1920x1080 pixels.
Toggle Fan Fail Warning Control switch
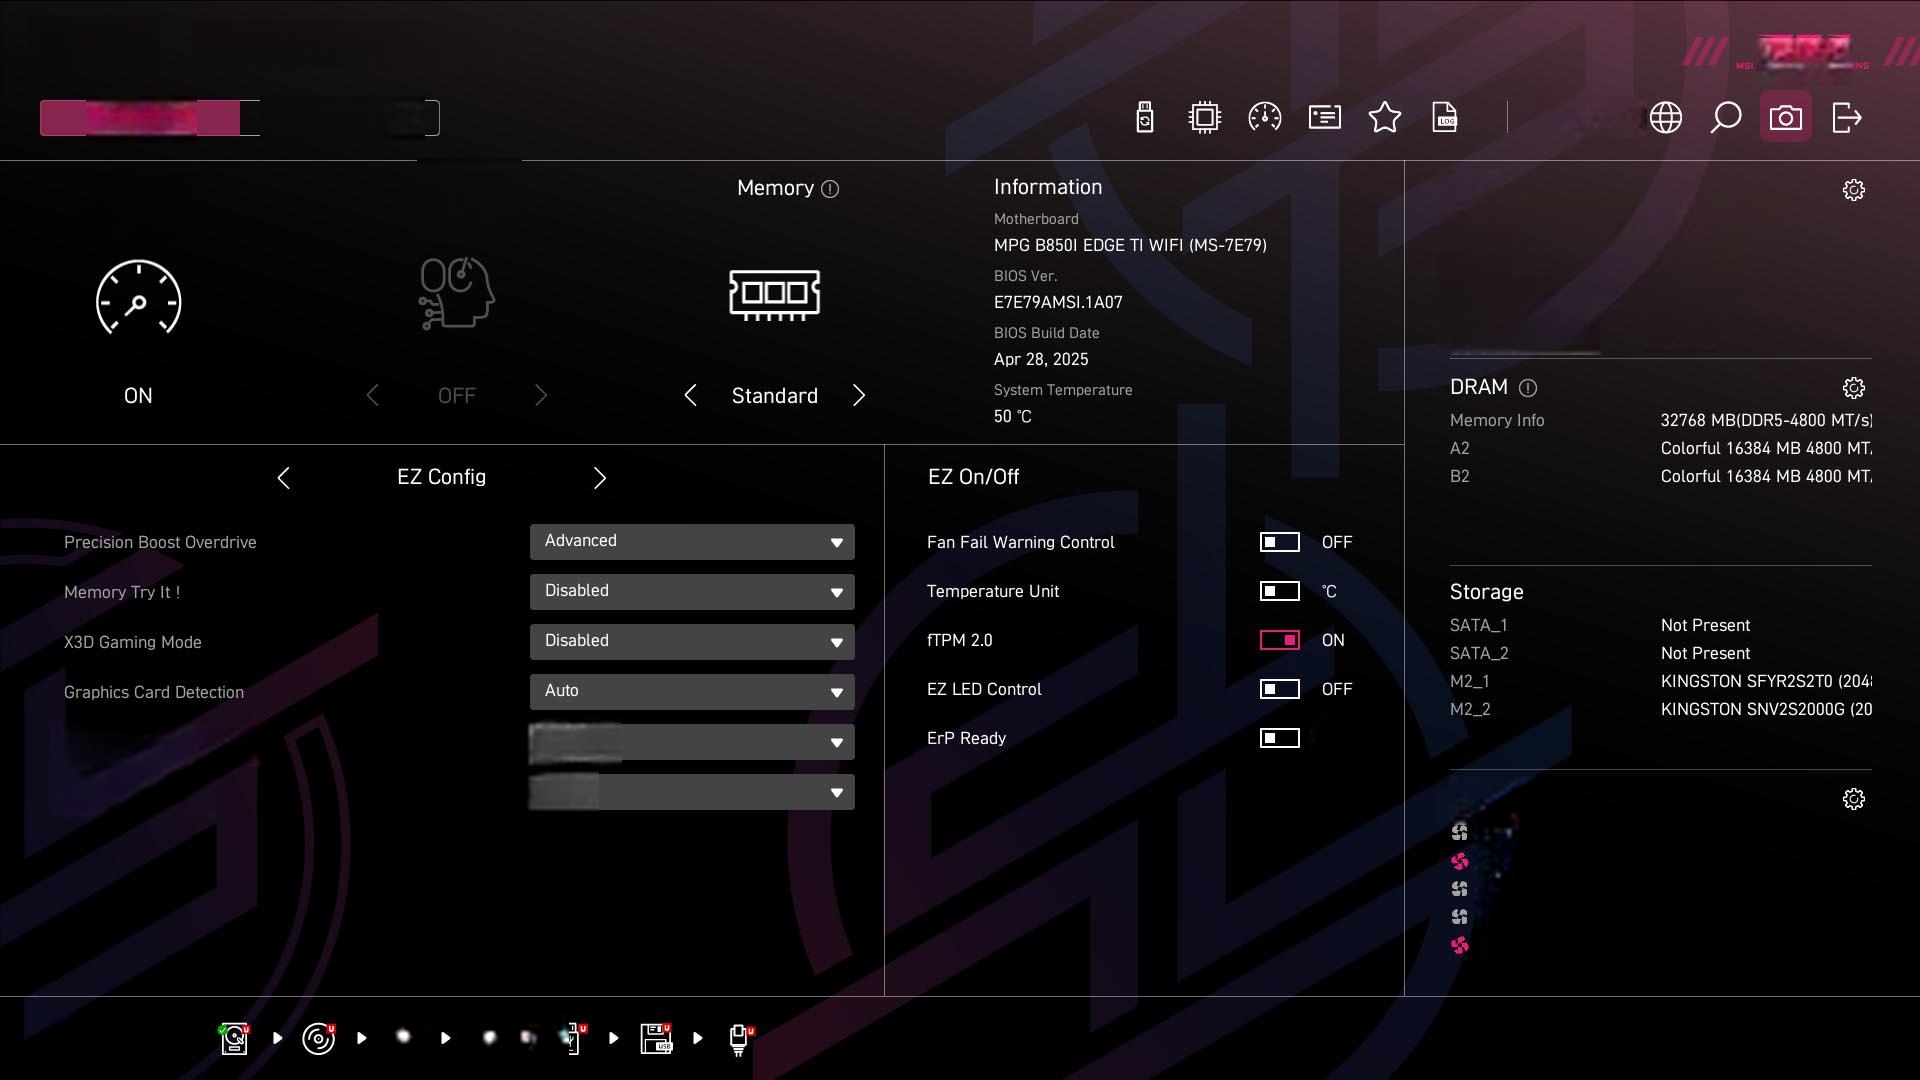pos(1279,542)
